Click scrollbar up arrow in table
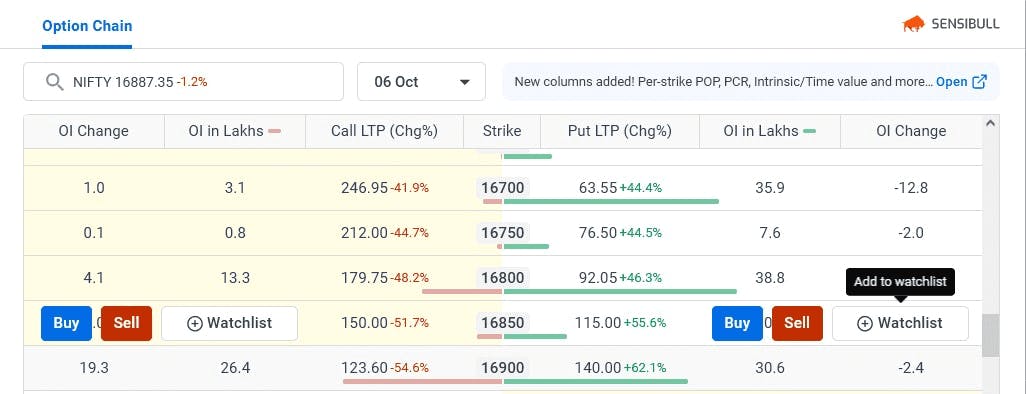 pos(990,123)
